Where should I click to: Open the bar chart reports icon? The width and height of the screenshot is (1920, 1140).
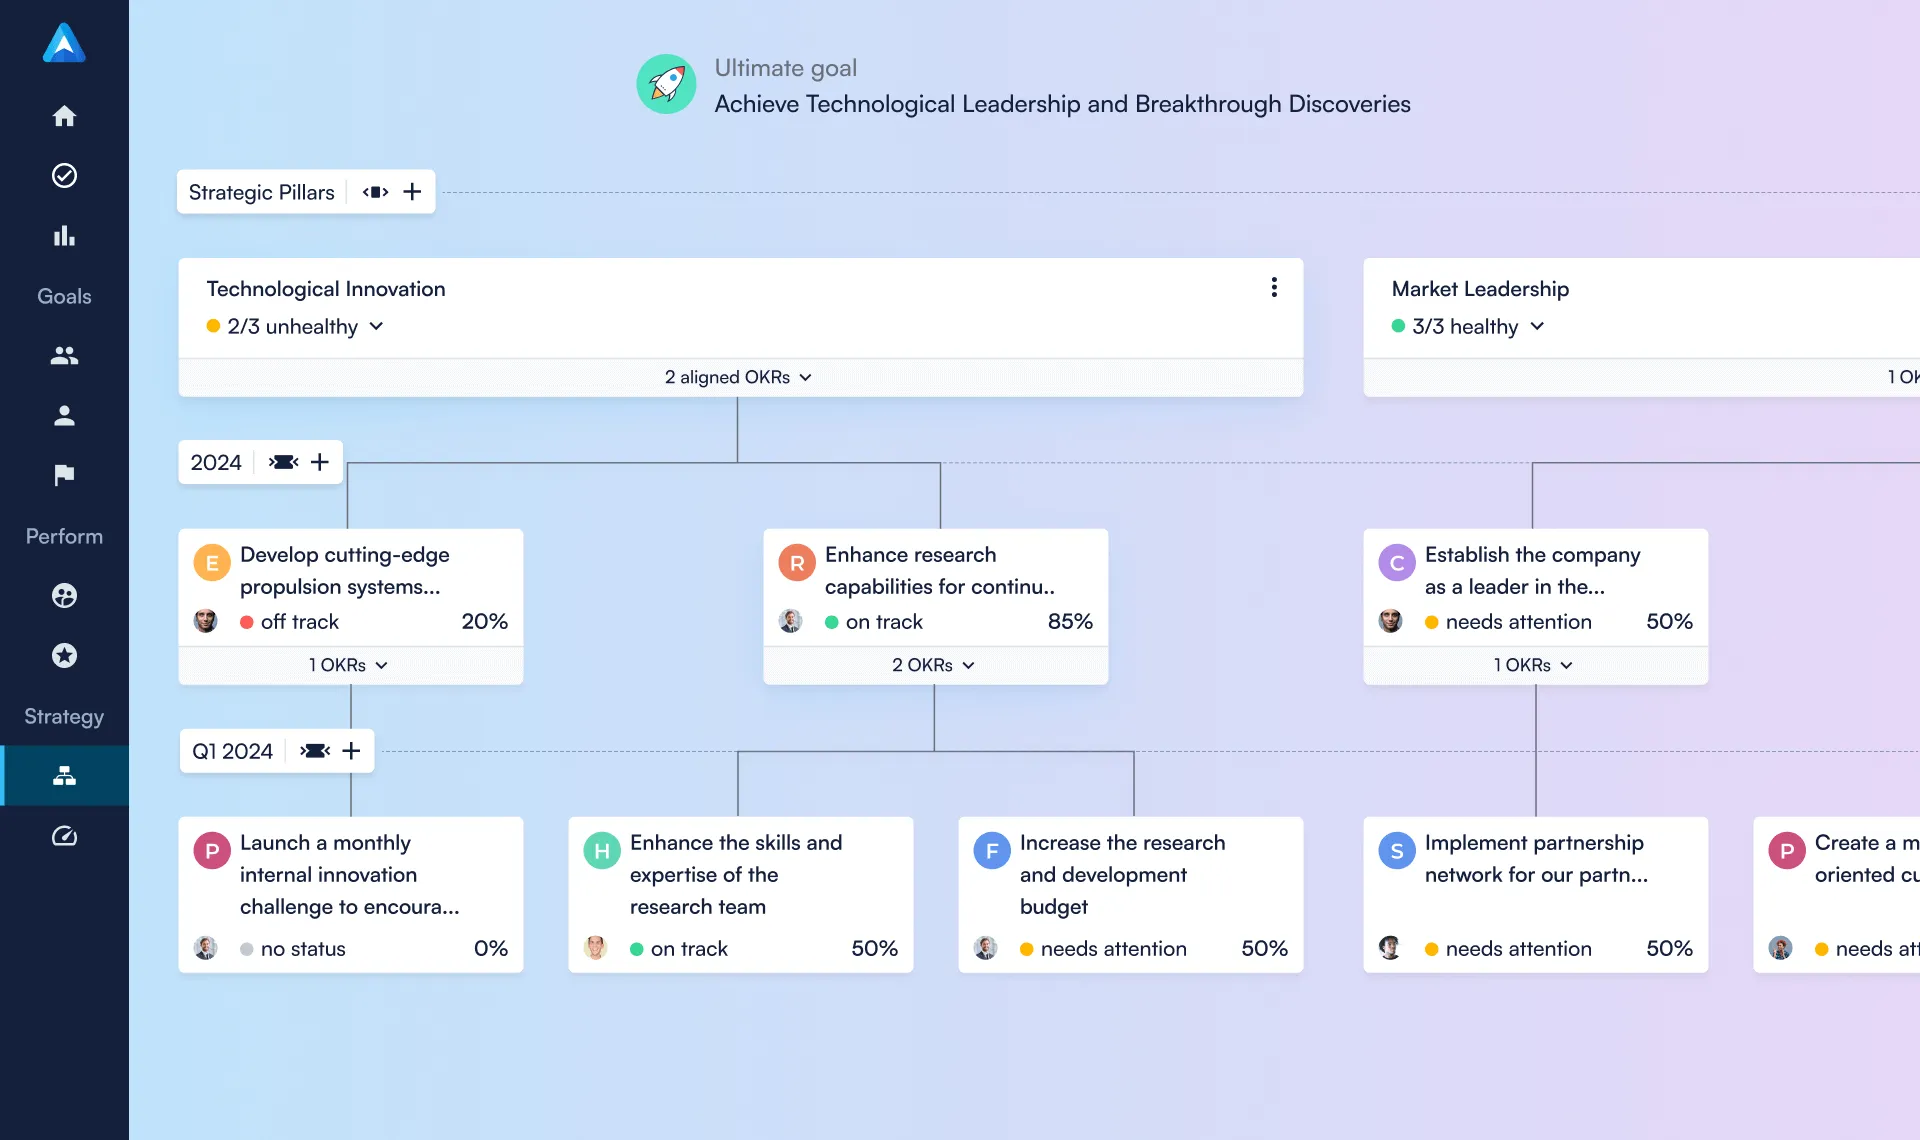[64, 236]
